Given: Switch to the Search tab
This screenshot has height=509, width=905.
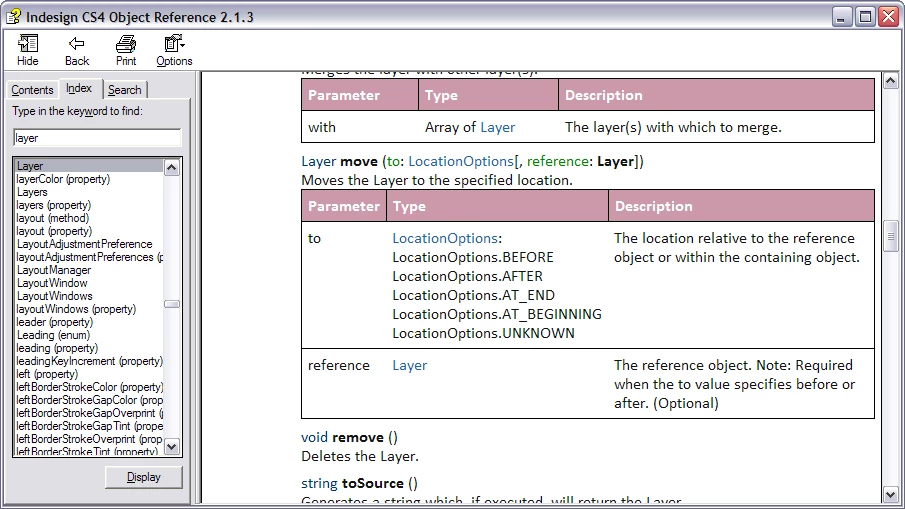Looking at the screenshot, I should tap(125, 90).
